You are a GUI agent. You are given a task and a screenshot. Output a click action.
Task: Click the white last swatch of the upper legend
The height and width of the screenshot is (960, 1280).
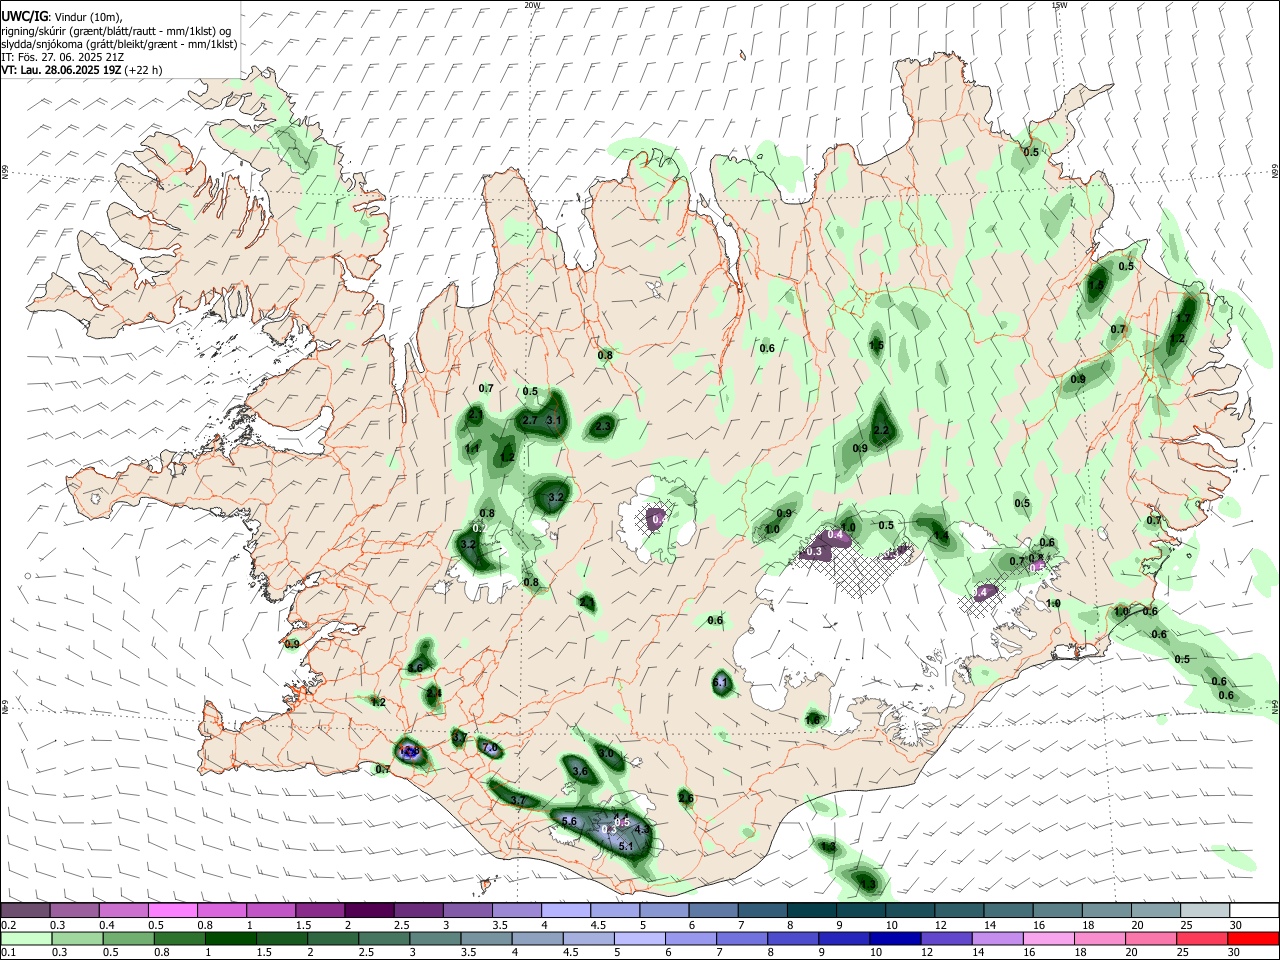[x=1254, y=910]
